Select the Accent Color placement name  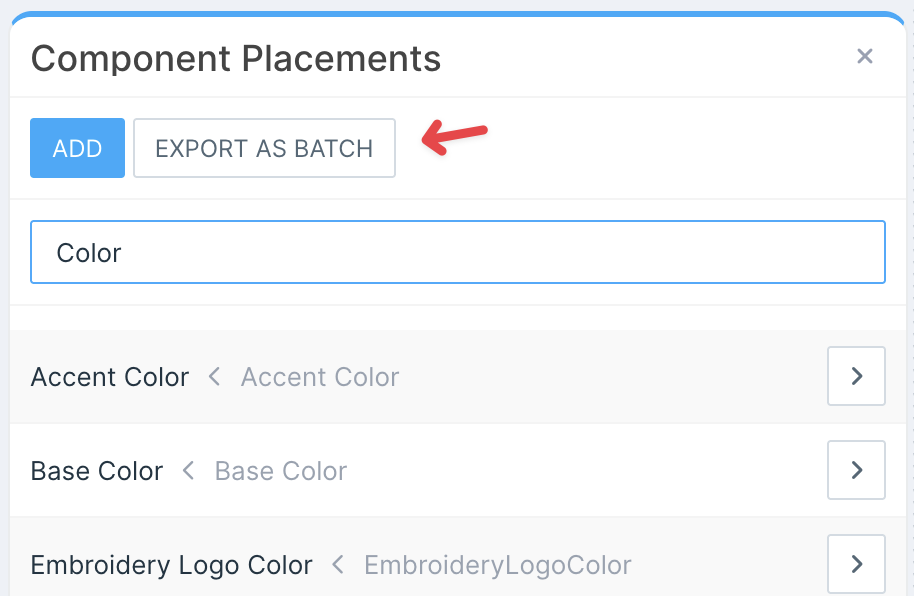point(110,377)
